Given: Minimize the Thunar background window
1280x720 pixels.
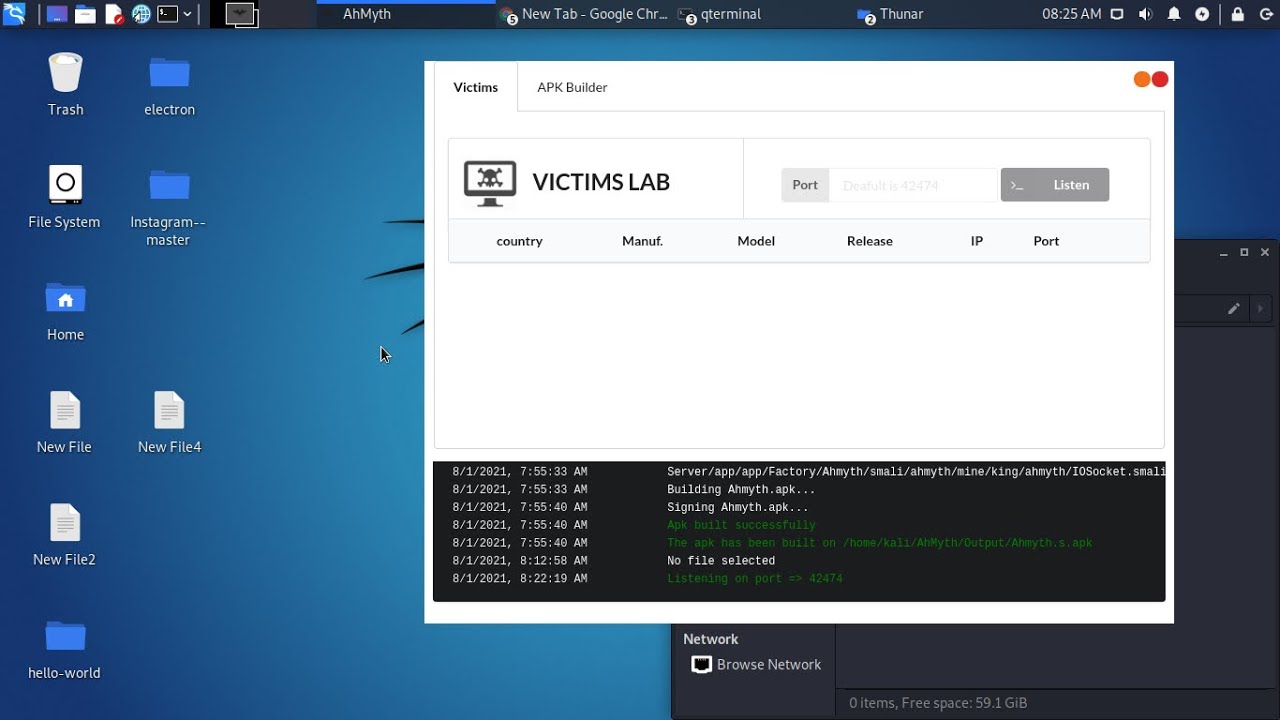Looking at the screenshot, I should (1224, 253).
